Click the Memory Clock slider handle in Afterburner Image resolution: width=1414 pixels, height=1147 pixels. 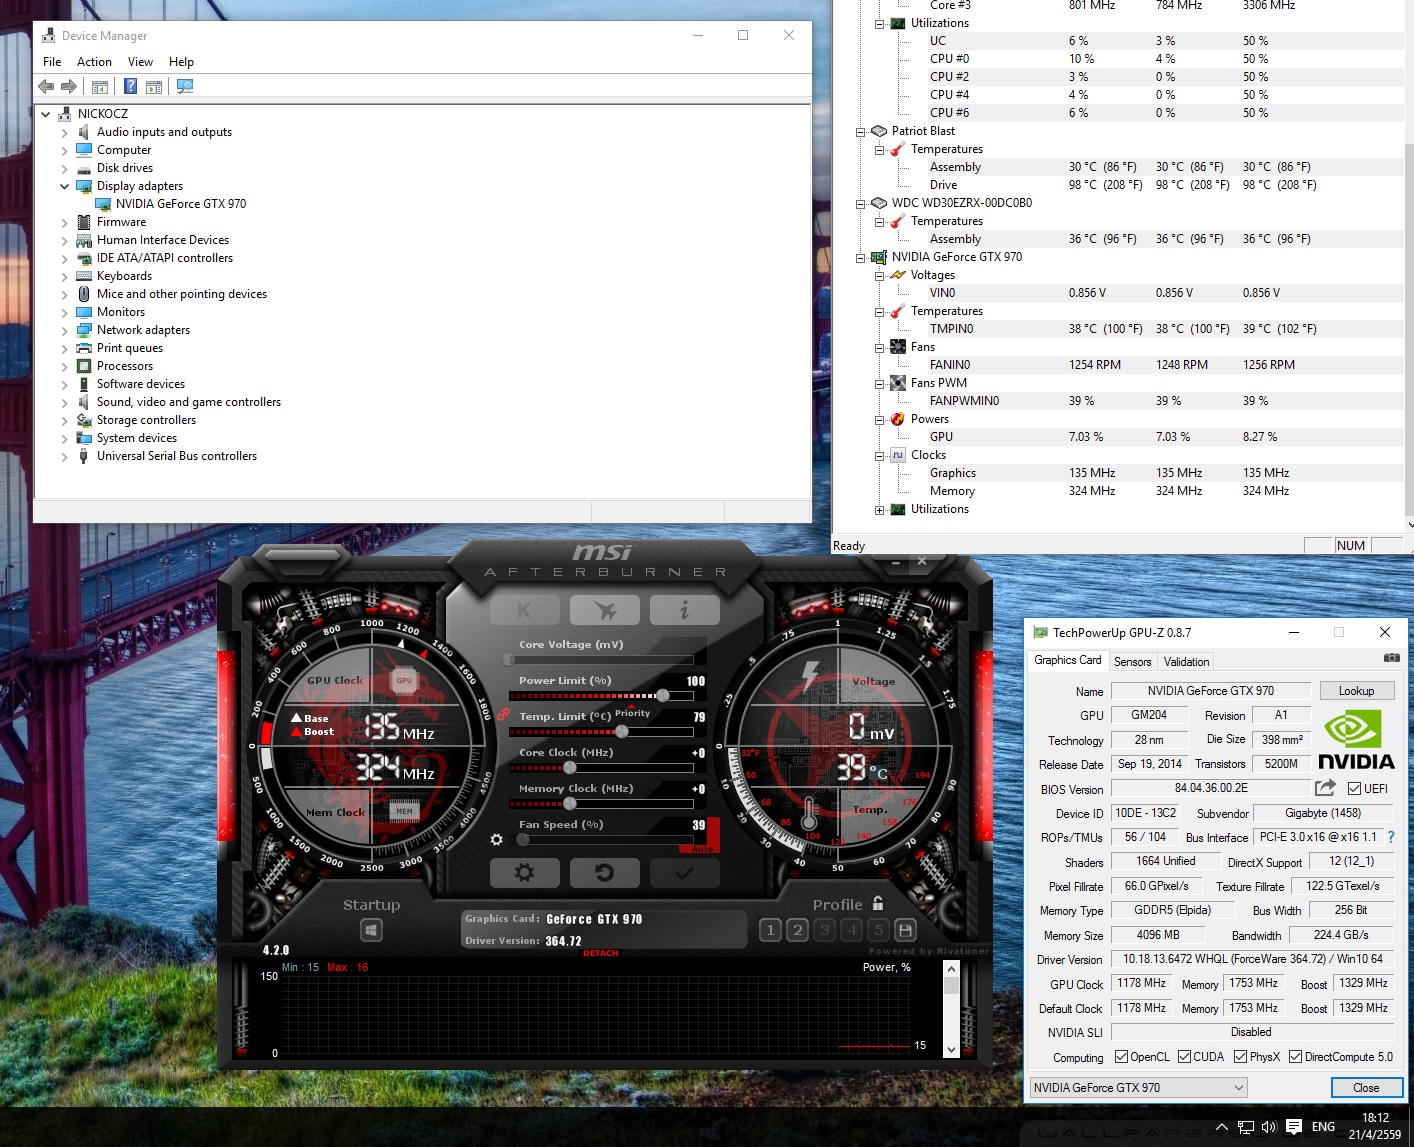(569, 803)
